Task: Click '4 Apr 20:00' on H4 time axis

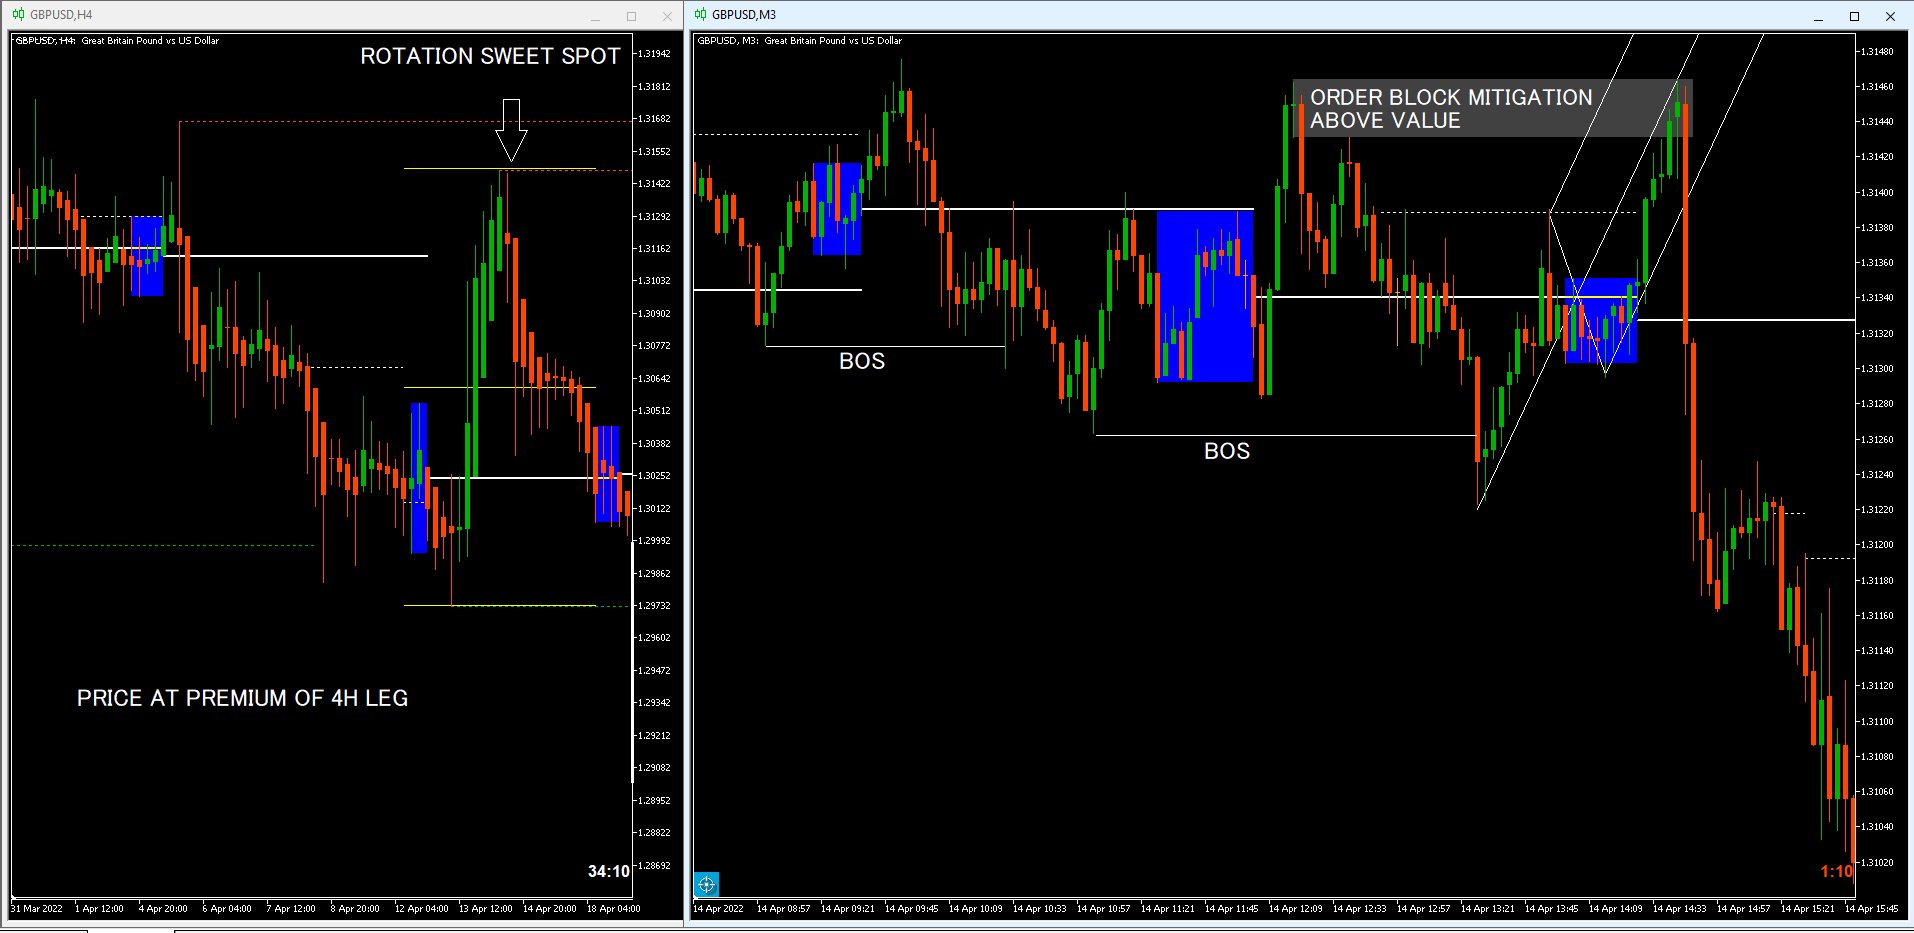Action: click(x=163, y=909)
